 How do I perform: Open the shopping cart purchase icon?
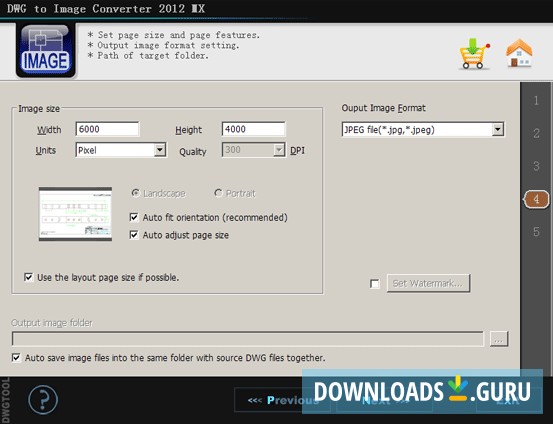(x=474, y=53)
